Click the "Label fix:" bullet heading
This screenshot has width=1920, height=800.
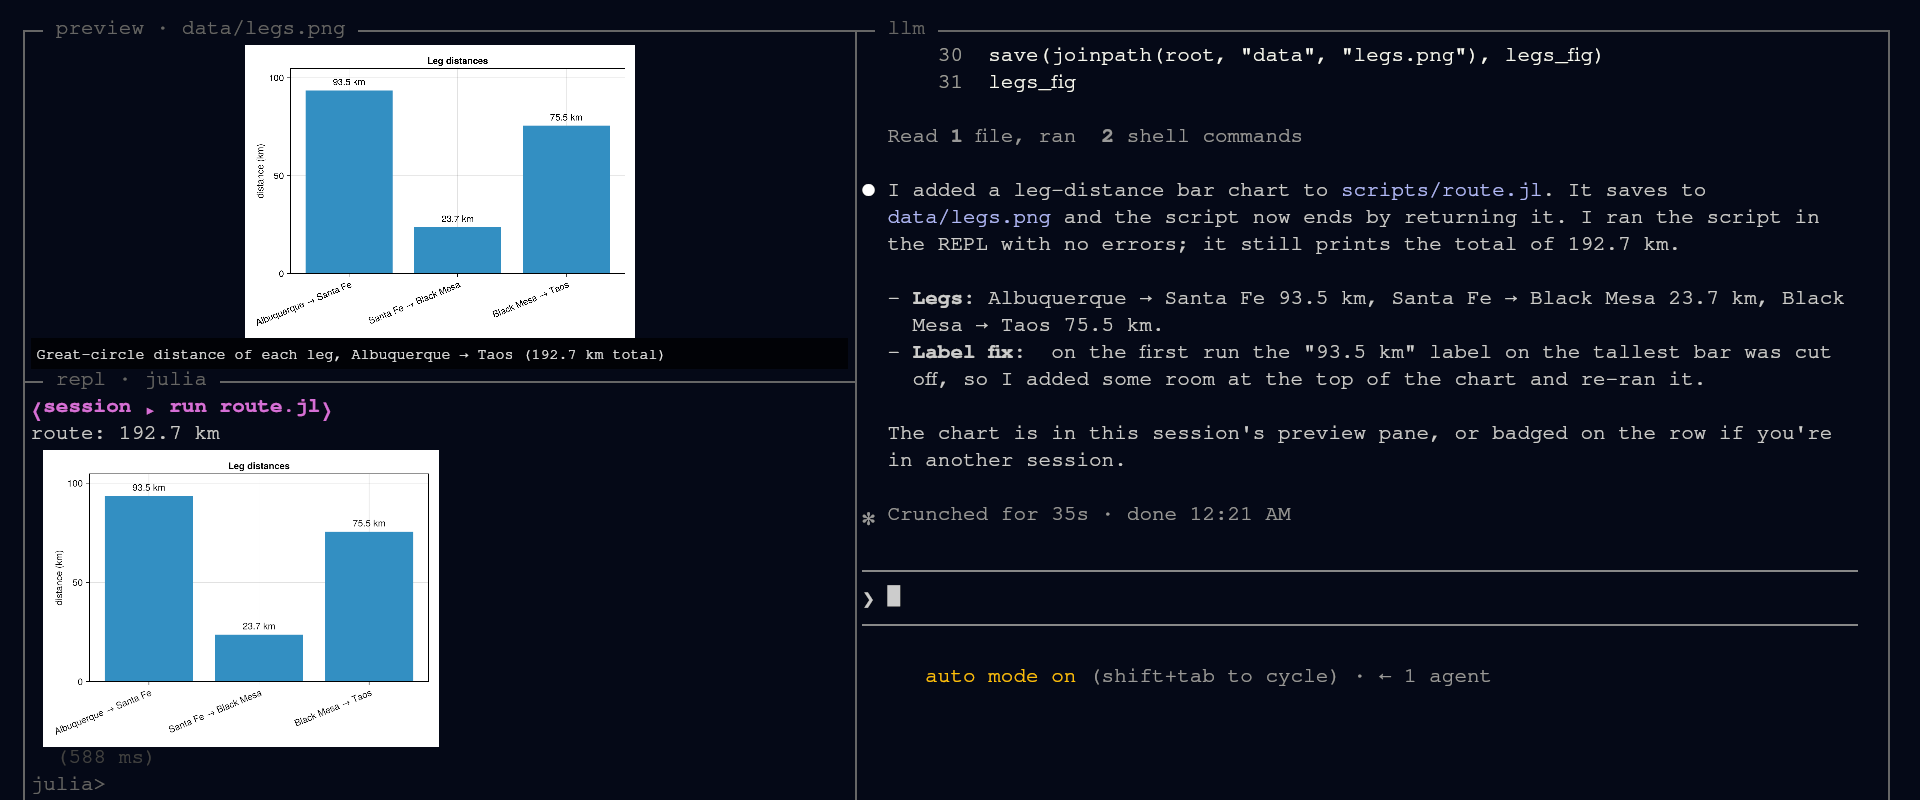tap(968, 352)
